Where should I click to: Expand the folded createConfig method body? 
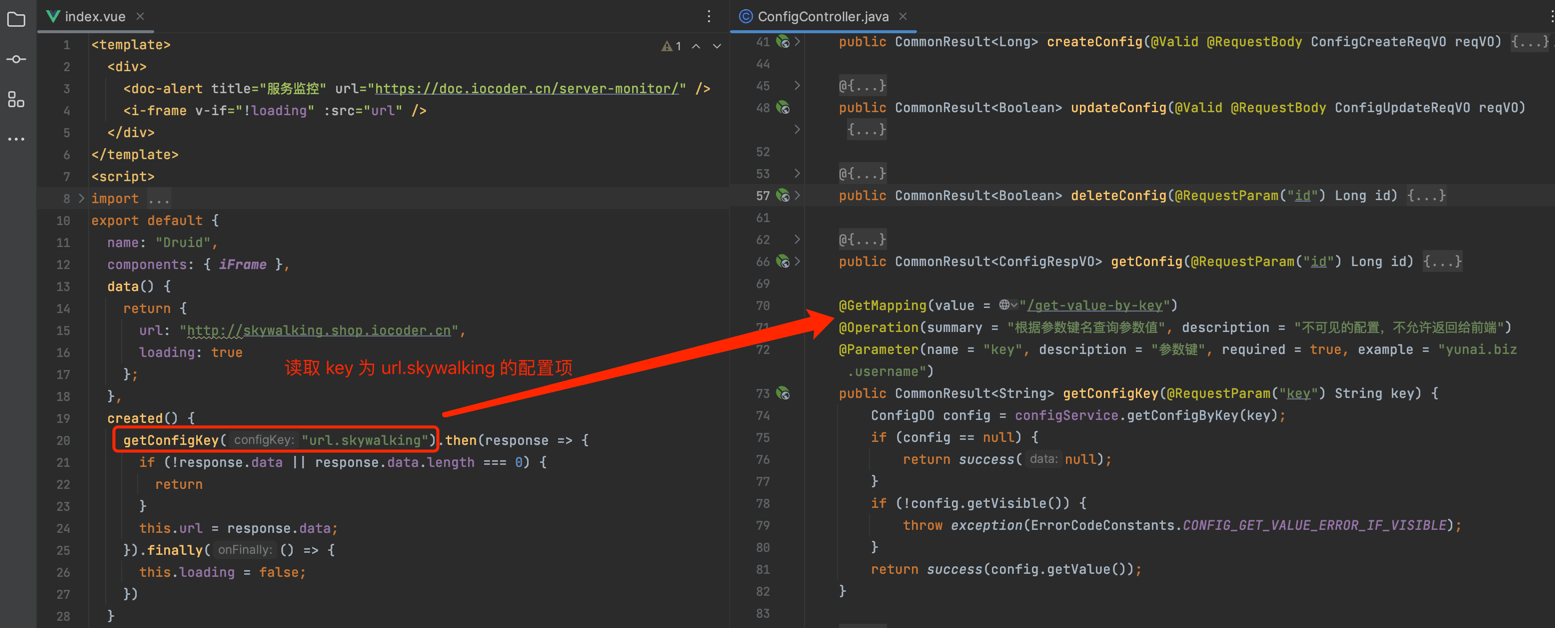point(1529,42)
